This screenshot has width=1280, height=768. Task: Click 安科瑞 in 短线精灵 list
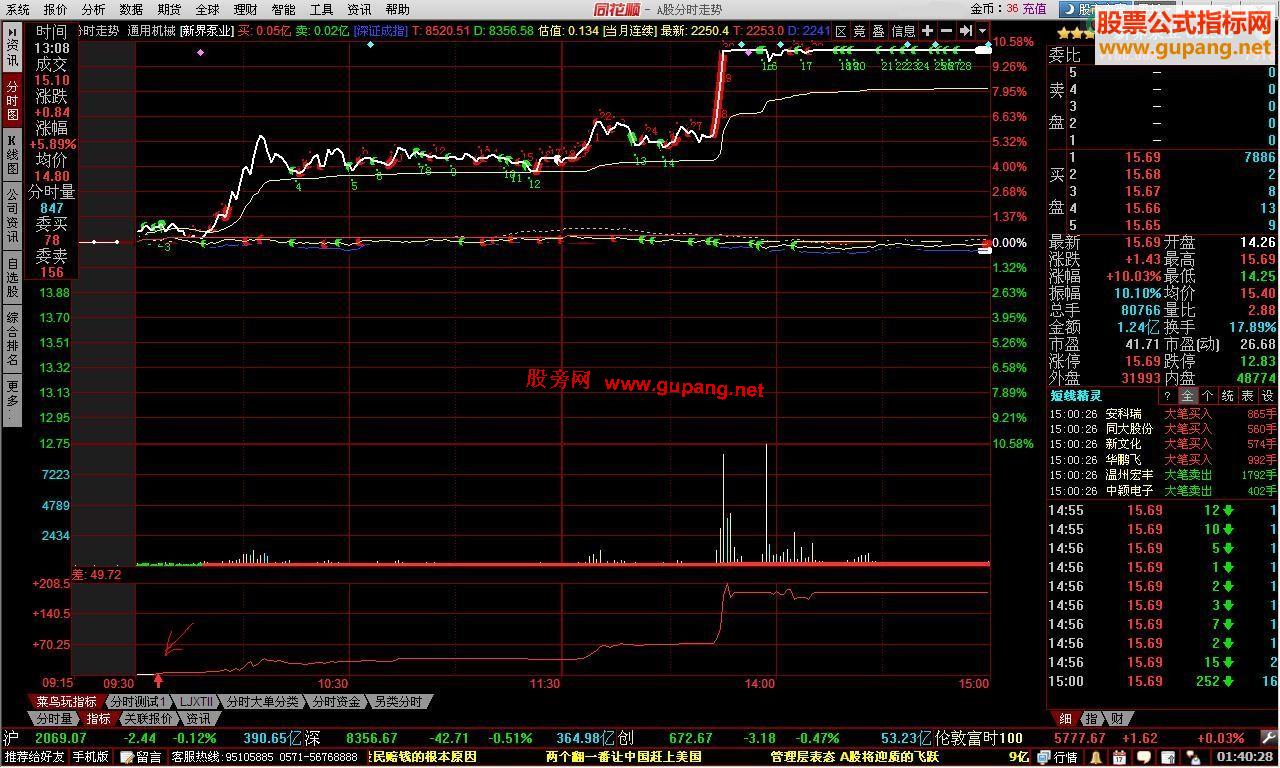click(x=1122, y=413)
